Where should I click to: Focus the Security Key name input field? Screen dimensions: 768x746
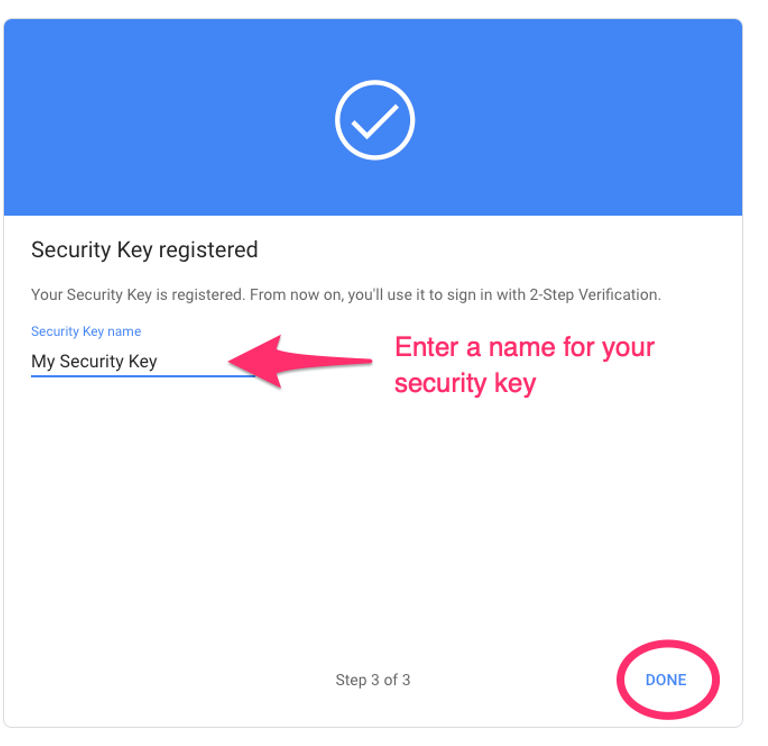tap(140, 361)
